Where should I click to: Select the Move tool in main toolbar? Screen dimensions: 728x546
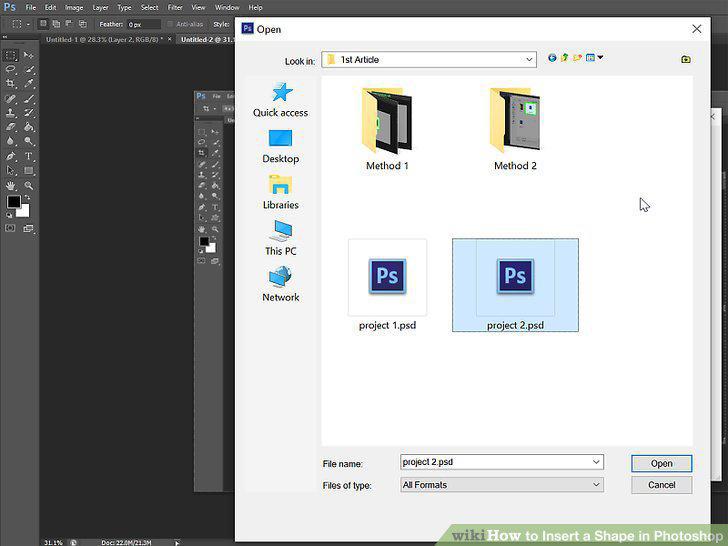(29, 56)
